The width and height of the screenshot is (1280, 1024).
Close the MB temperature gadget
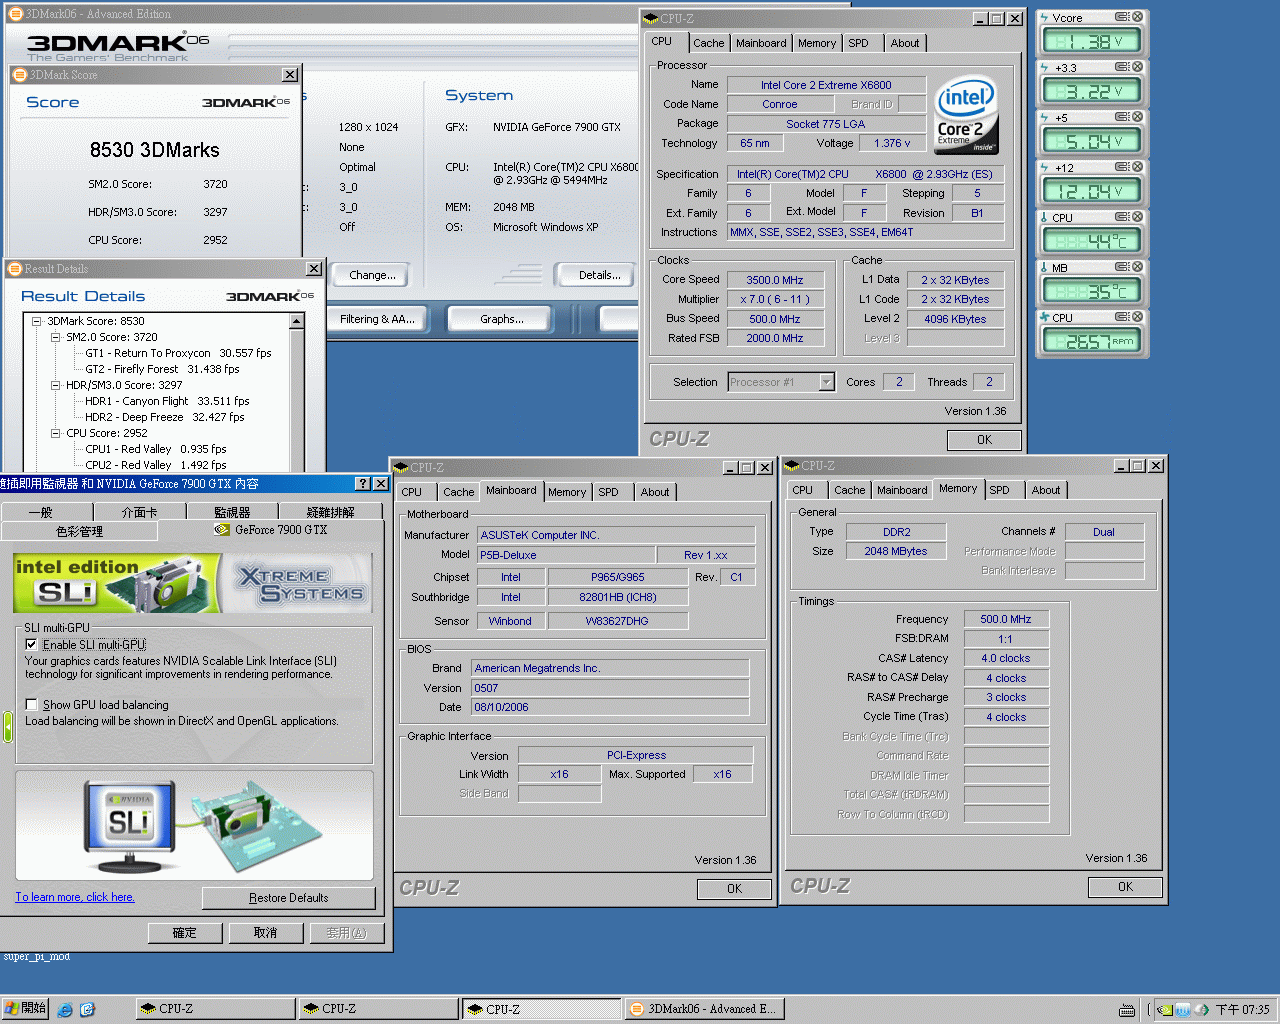pyautogui.click(x=1137, y=267)
